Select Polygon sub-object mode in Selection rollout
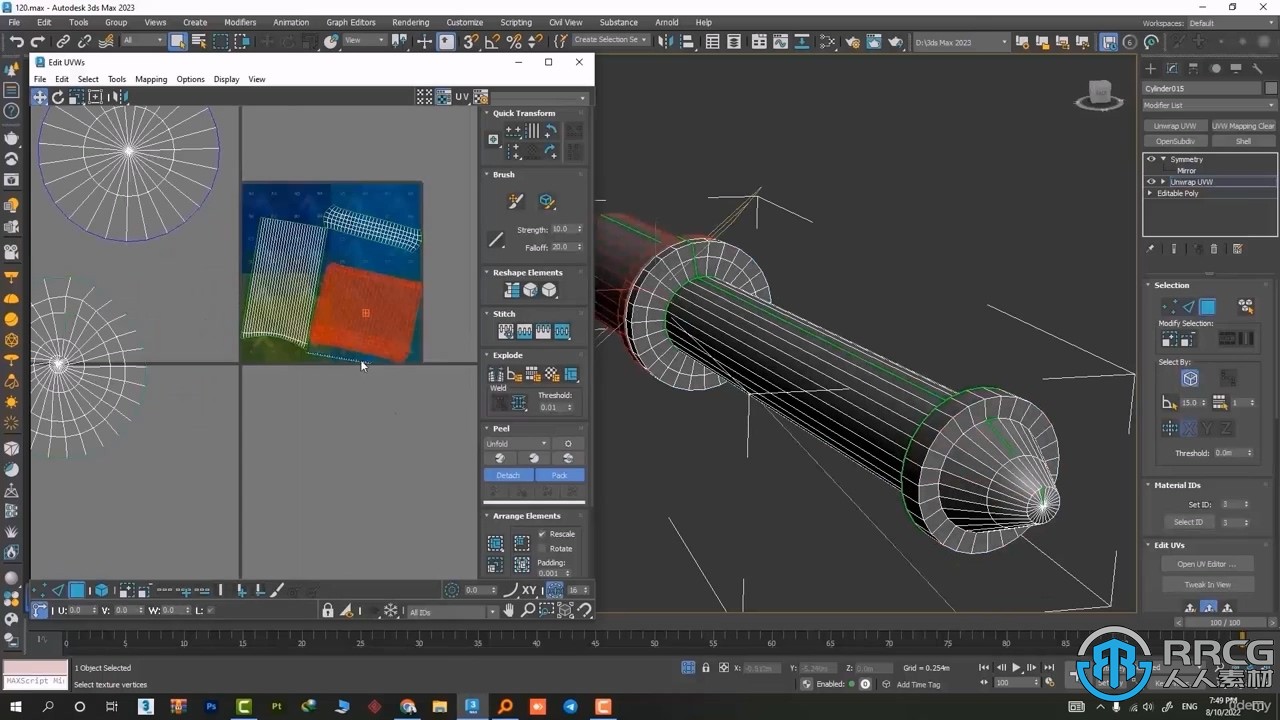The height and width of the screenshot is (720, 1280). [x=1208, y=307]
